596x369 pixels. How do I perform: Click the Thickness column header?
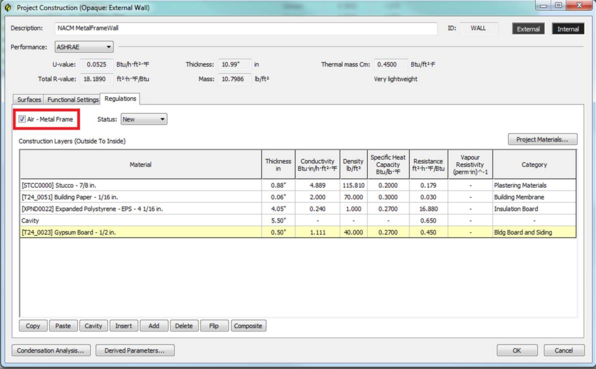point(278,164)
